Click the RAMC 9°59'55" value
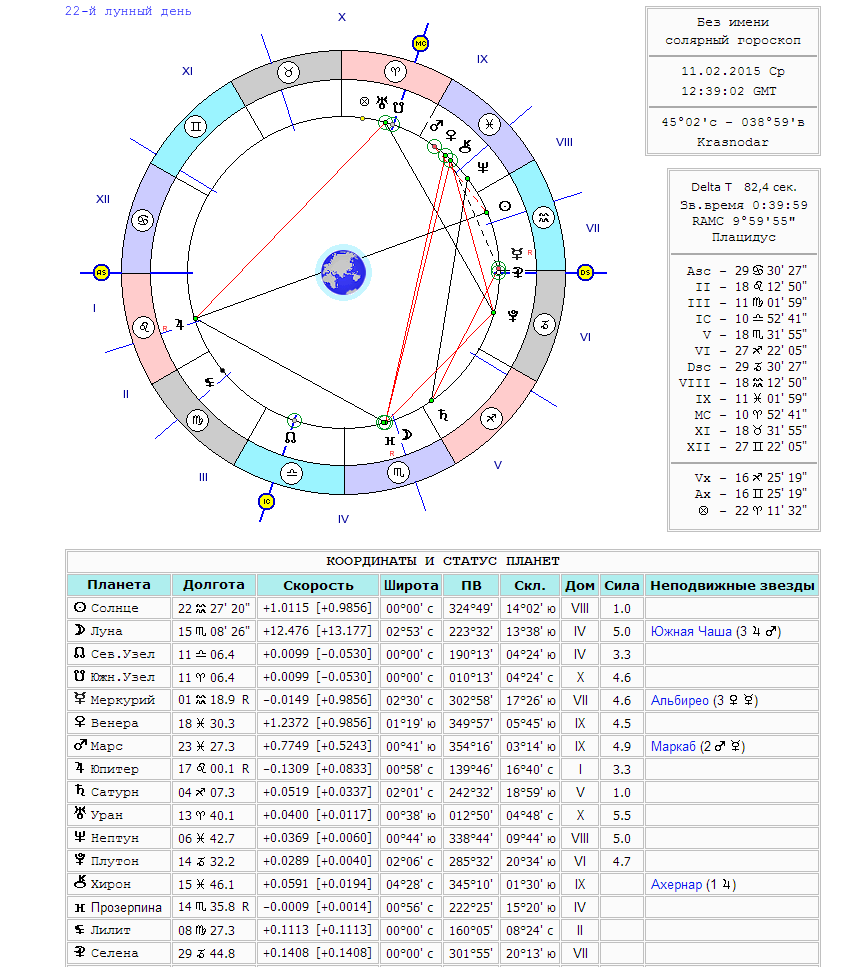The width and height of the screenshot is (868, 967). [x=743, y=221]
